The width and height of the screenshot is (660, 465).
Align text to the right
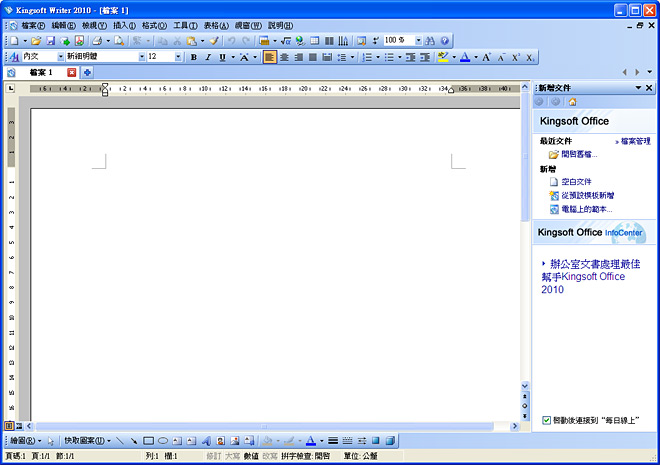coord(298,57)
